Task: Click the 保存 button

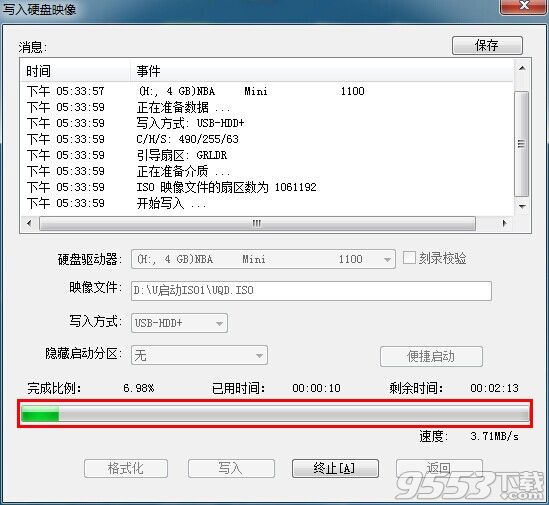Action: [x=487, y=46]
